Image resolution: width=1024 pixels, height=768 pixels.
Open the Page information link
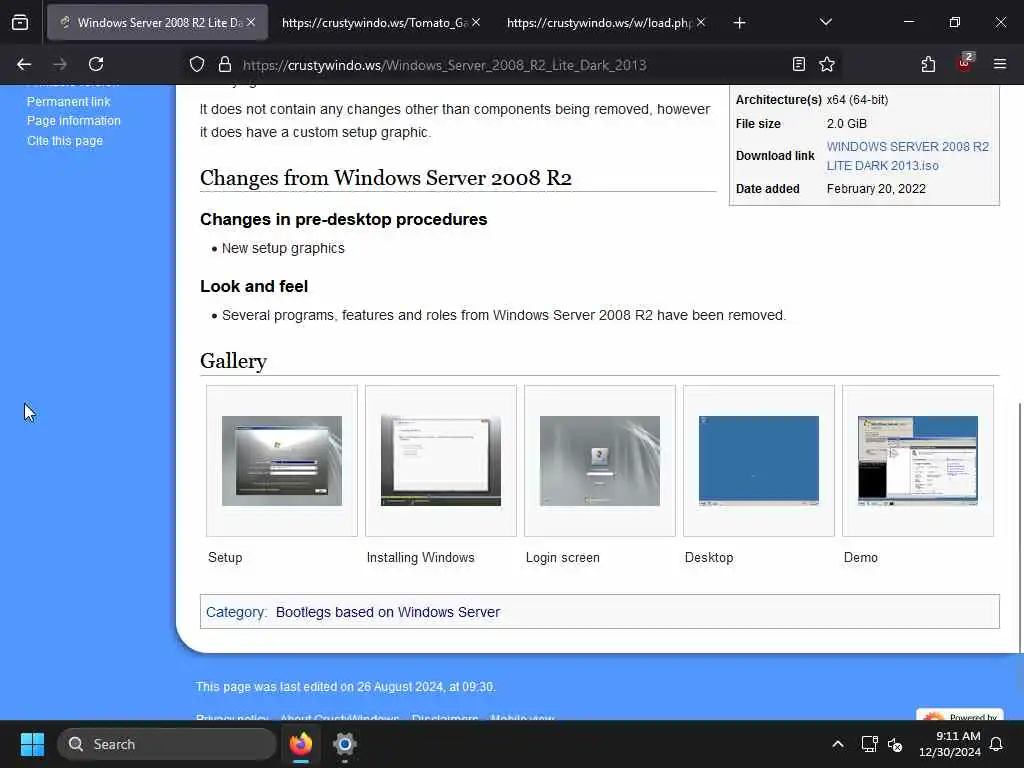(74, 121)
